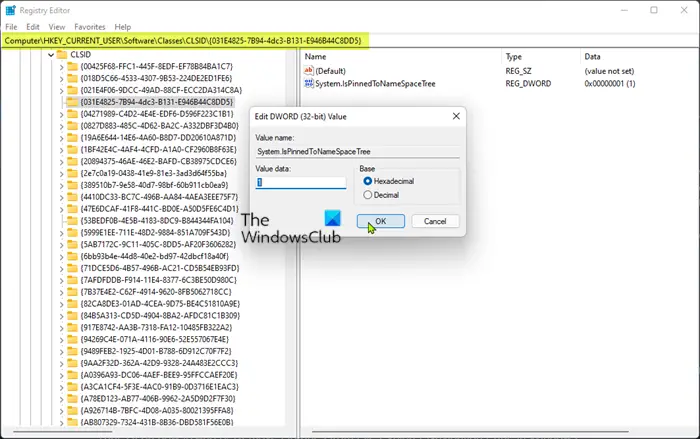Image resolution: width=700 pixels, height=439 pixels.
Task: Click the tree pane horizontal scrollbar
Action: [x=62, y=432]
